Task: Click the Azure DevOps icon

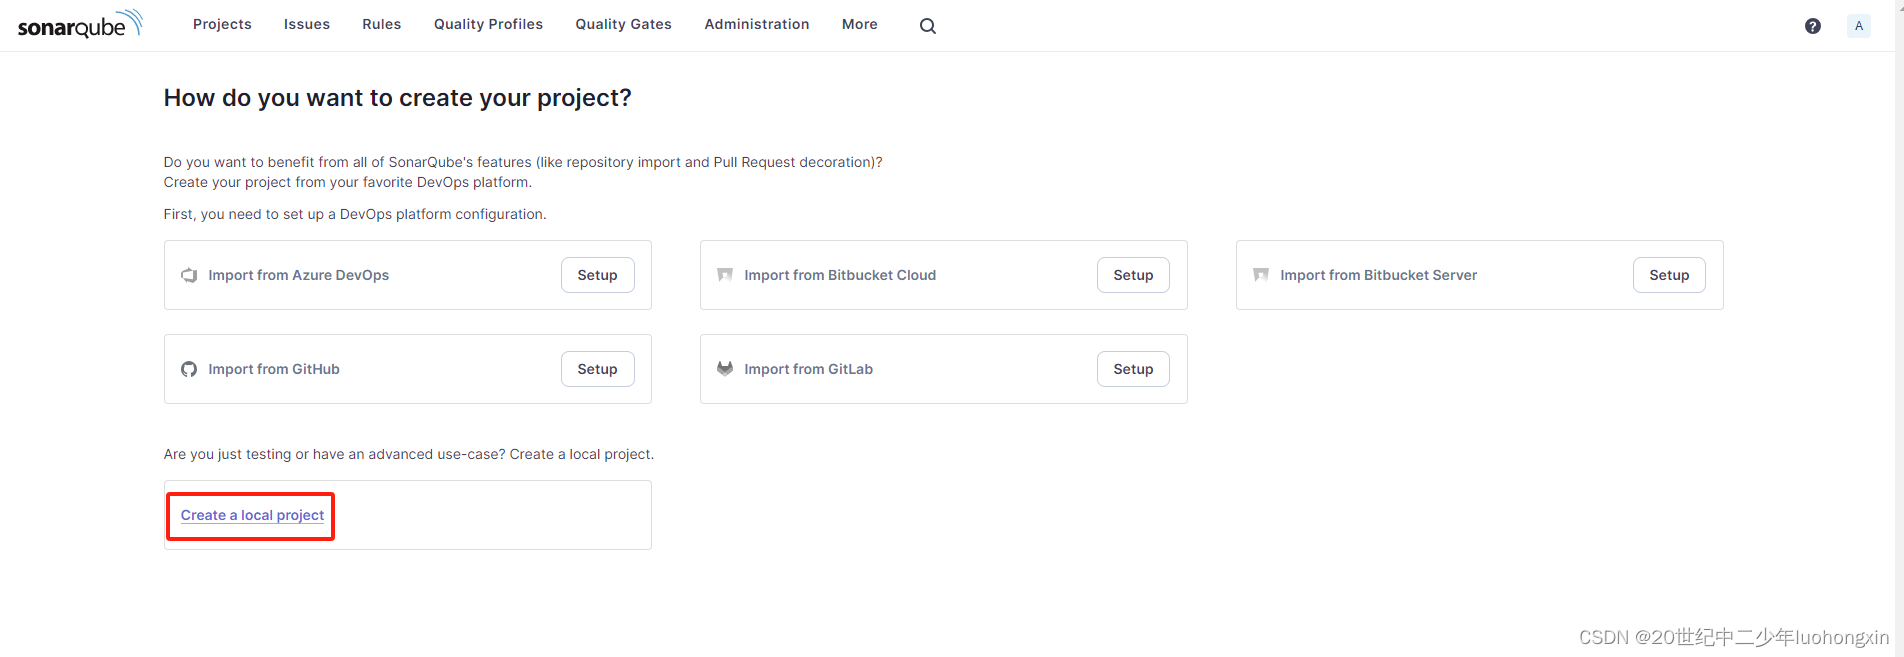Action: (189, 275)
